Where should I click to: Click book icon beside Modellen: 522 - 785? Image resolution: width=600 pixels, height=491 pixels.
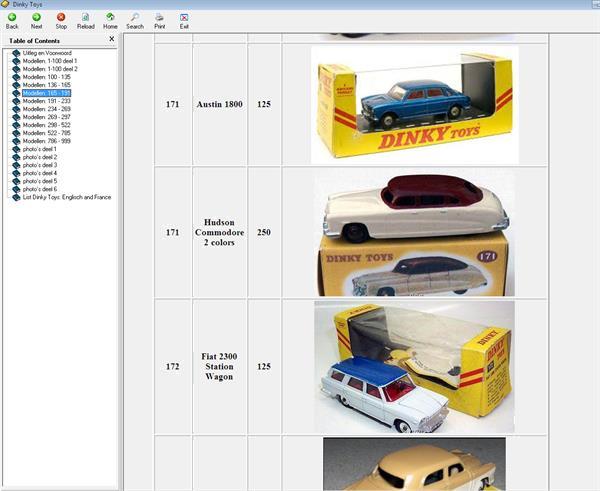click(16, 133)
